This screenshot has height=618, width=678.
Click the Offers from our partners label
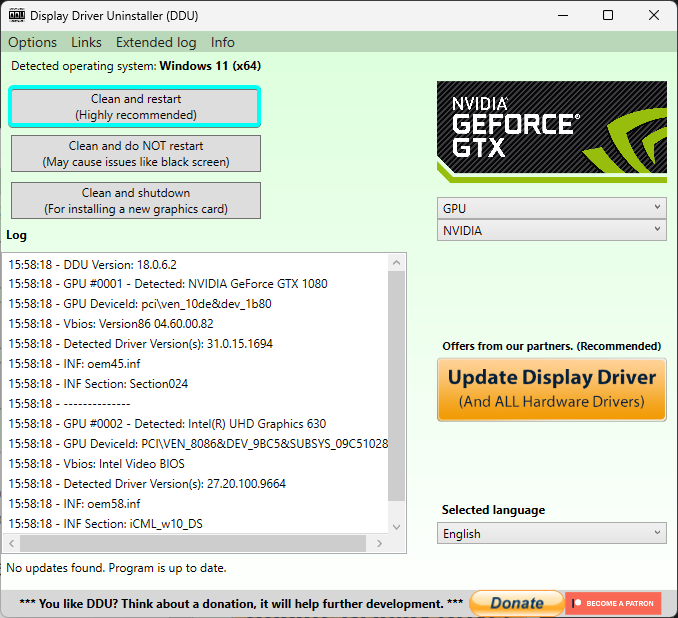552,346
